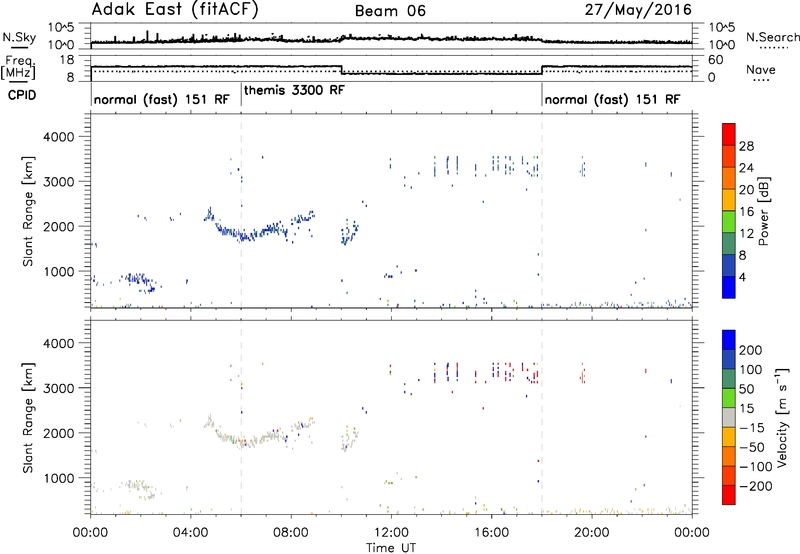The image size is (800, 554).
Task: Click the power panel 'Slant Range [km]' label
Action: 28,211
